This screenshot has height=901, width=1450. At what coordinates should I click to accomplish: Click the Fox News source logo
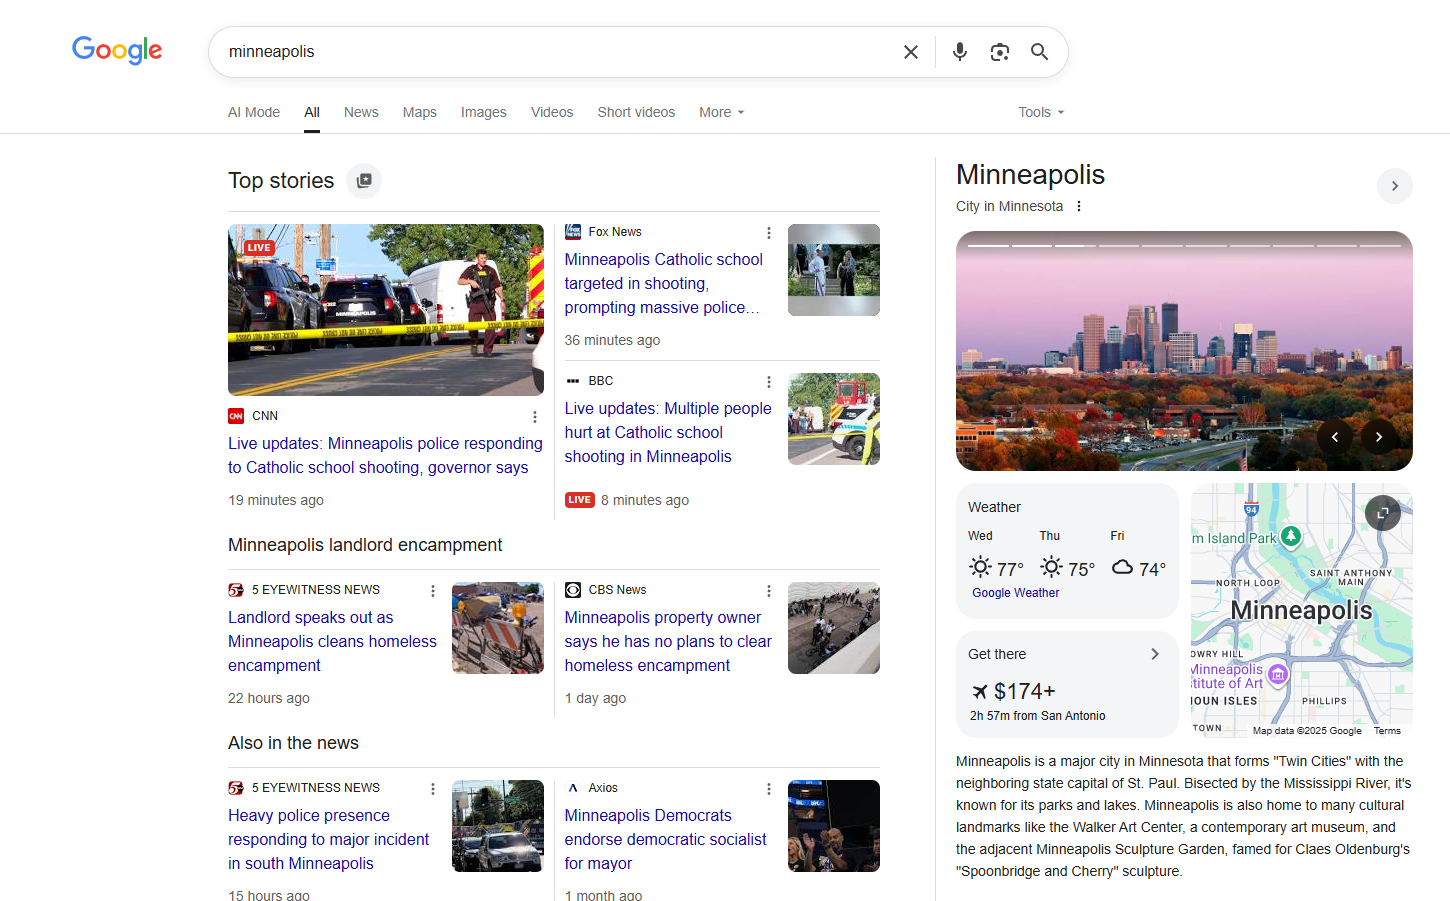click(x=573, y=232)
